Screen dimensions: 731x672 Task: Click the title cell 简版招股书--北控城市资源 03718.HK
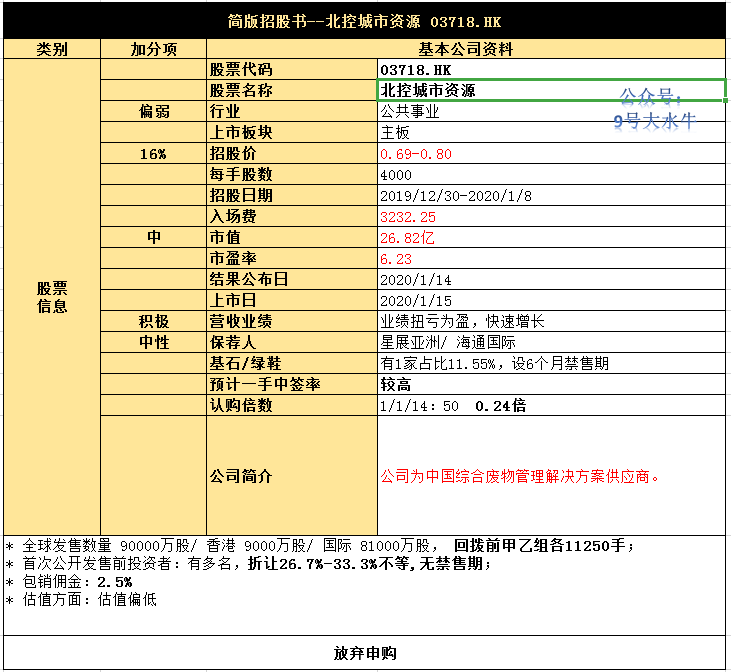pyautogui.click(x=364, y=21)
